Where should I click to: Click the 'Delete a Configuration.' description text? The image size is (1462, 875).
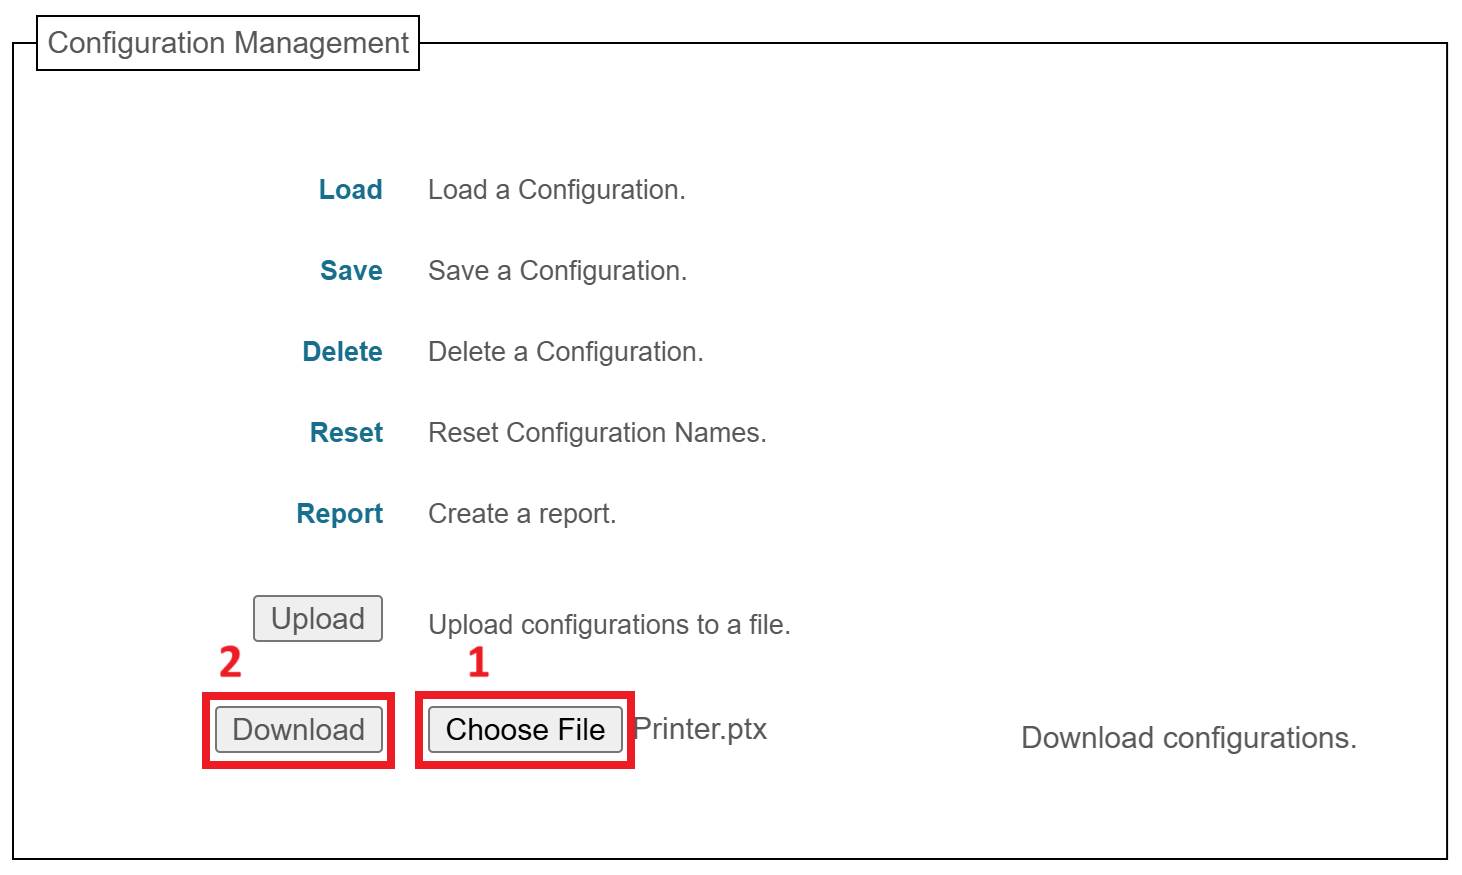(566, 352)
